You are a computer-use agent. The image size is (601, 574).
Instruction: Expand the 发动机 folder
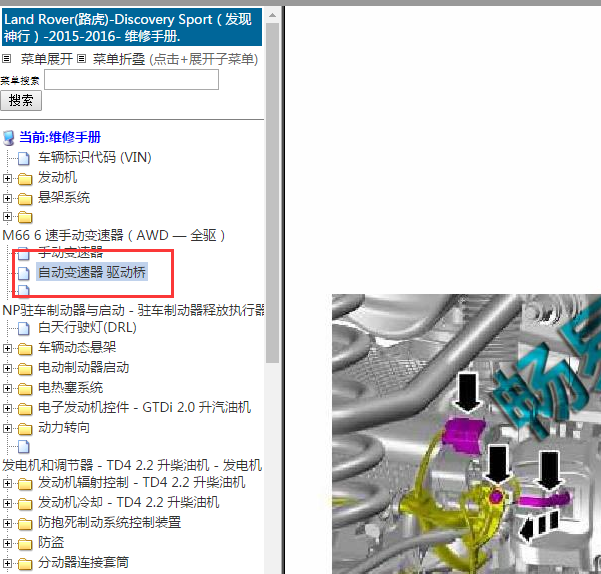7,178
